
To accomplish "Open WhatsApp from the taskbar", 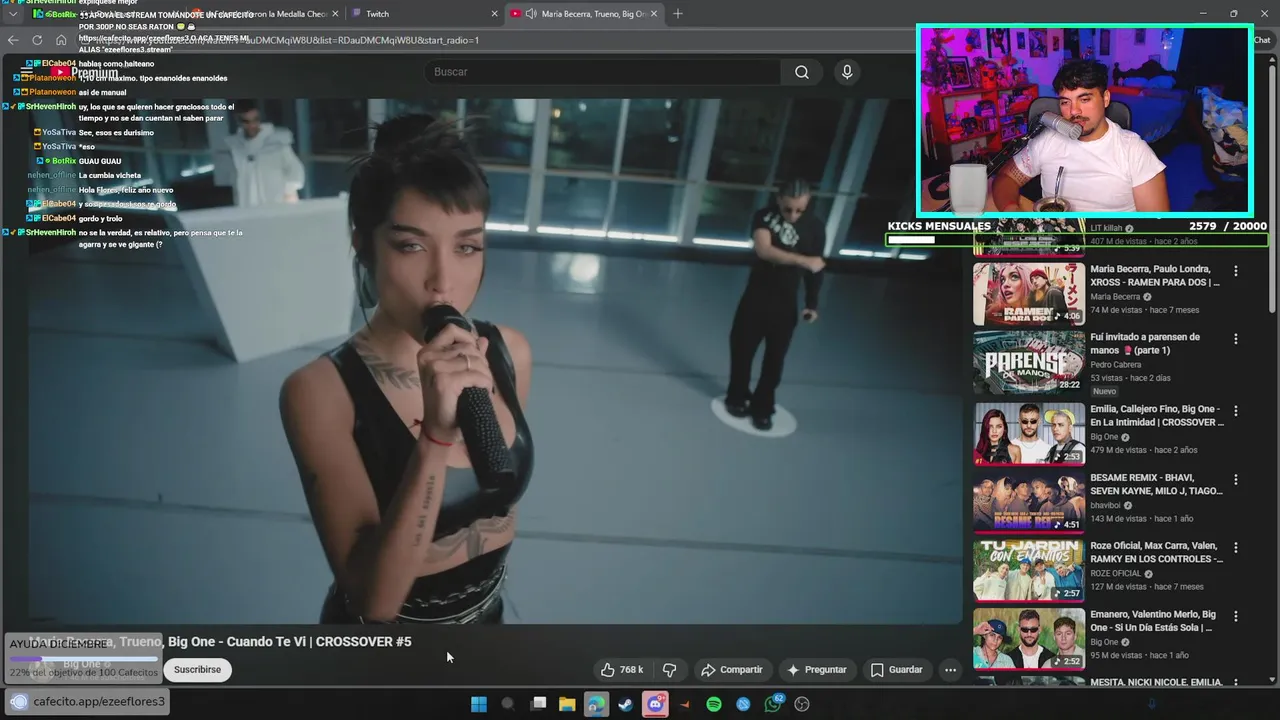I will pyautogui.click(x=773, y=704).
